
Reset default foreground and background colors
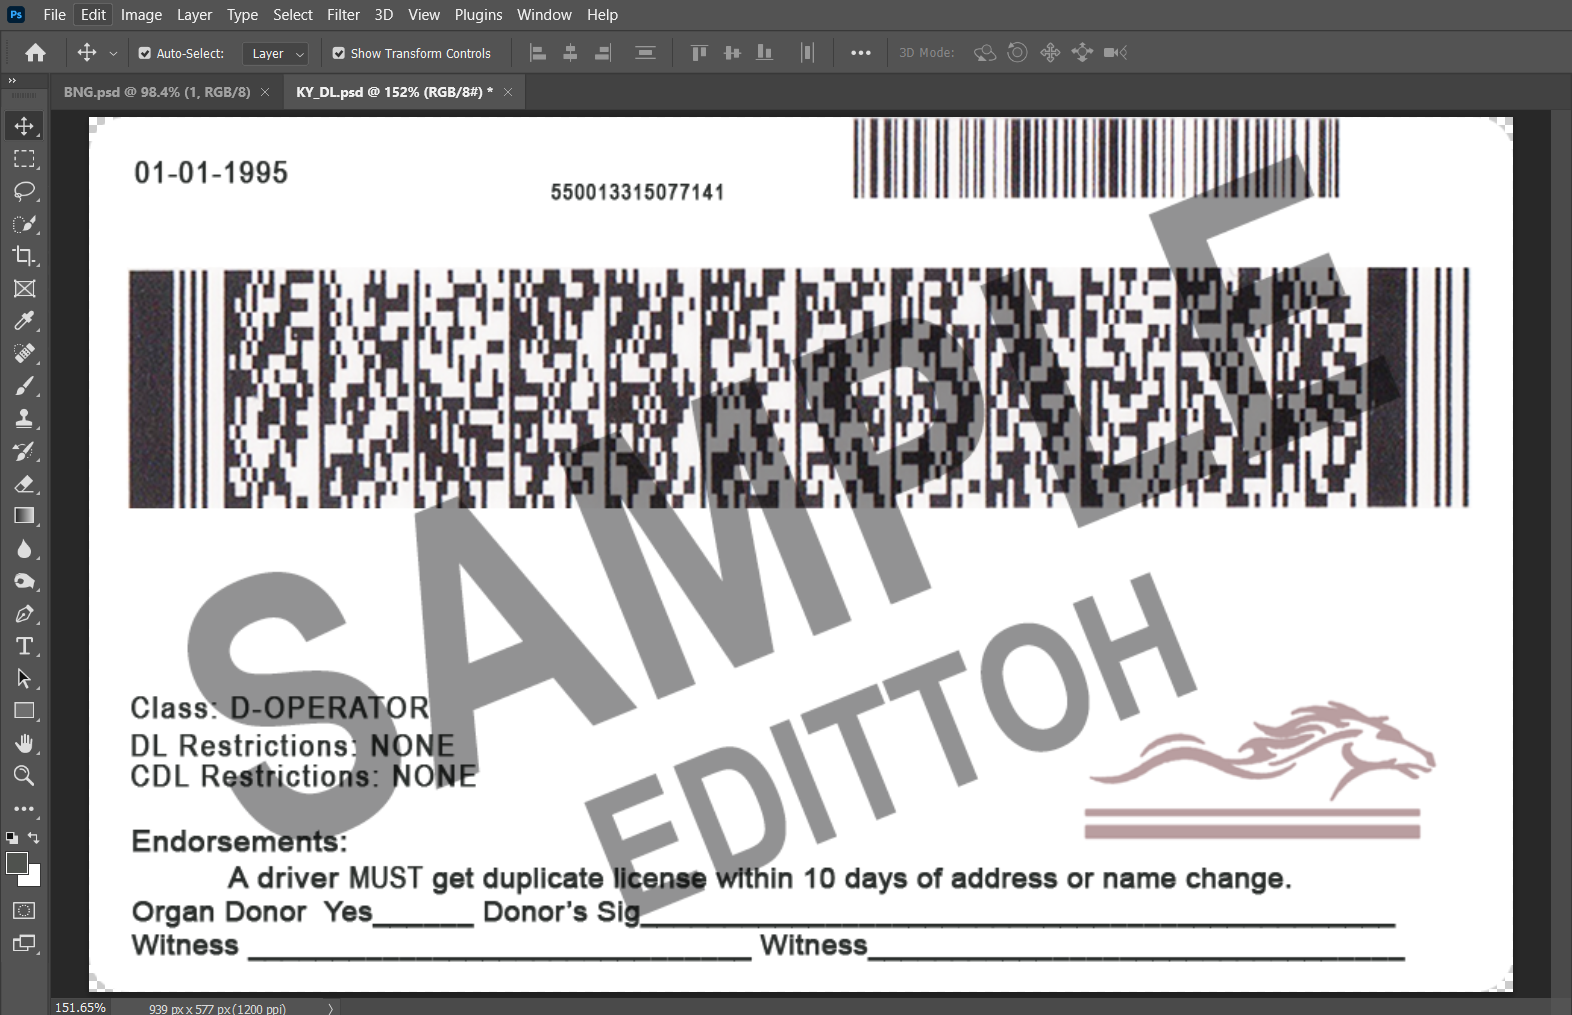coord(12,838)
